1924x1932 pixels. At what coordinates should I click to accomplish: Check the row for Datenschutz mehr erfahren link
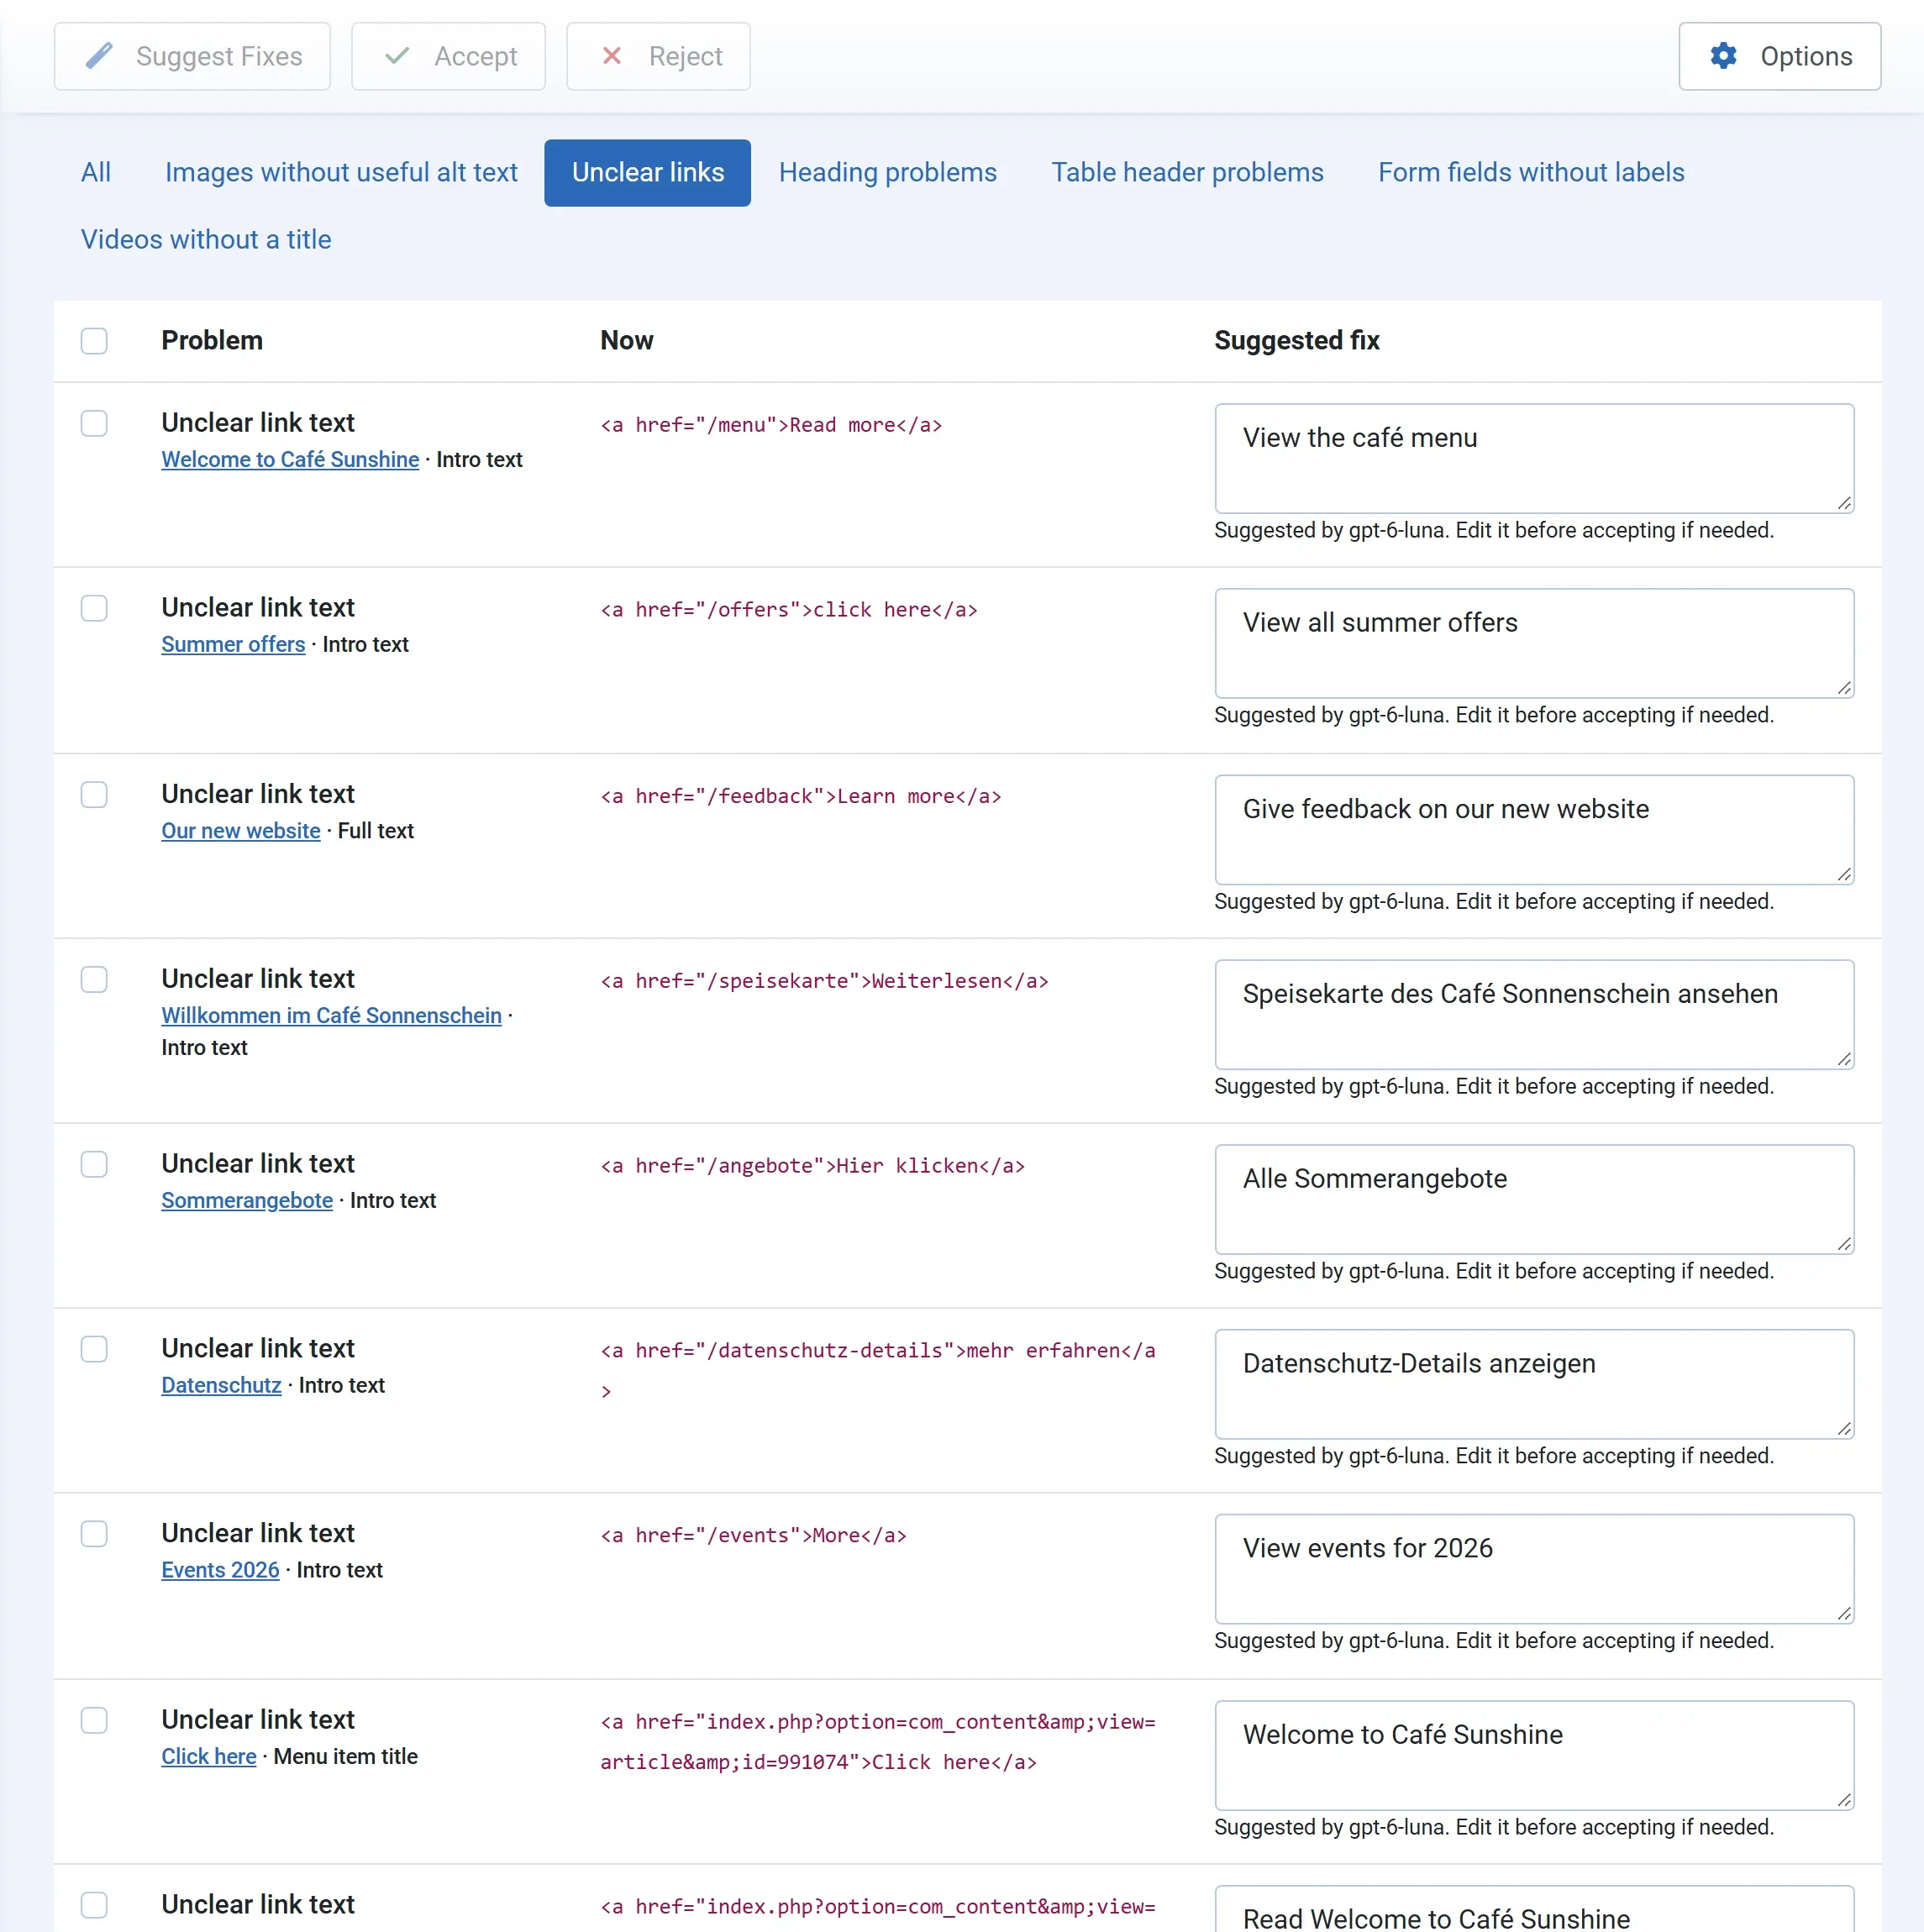[94, 1349]
